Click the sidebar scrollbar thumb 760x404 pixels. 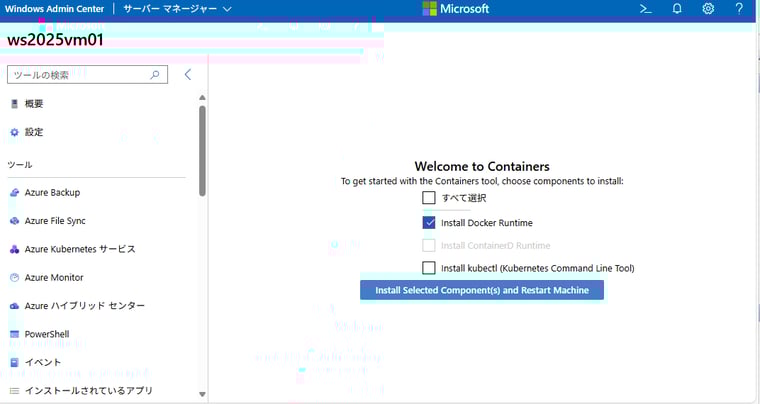point(203,151)
